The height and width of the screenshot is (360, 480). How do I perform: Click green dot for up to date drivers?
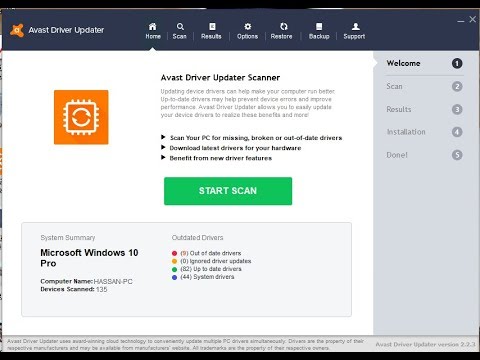pos(174,269)
